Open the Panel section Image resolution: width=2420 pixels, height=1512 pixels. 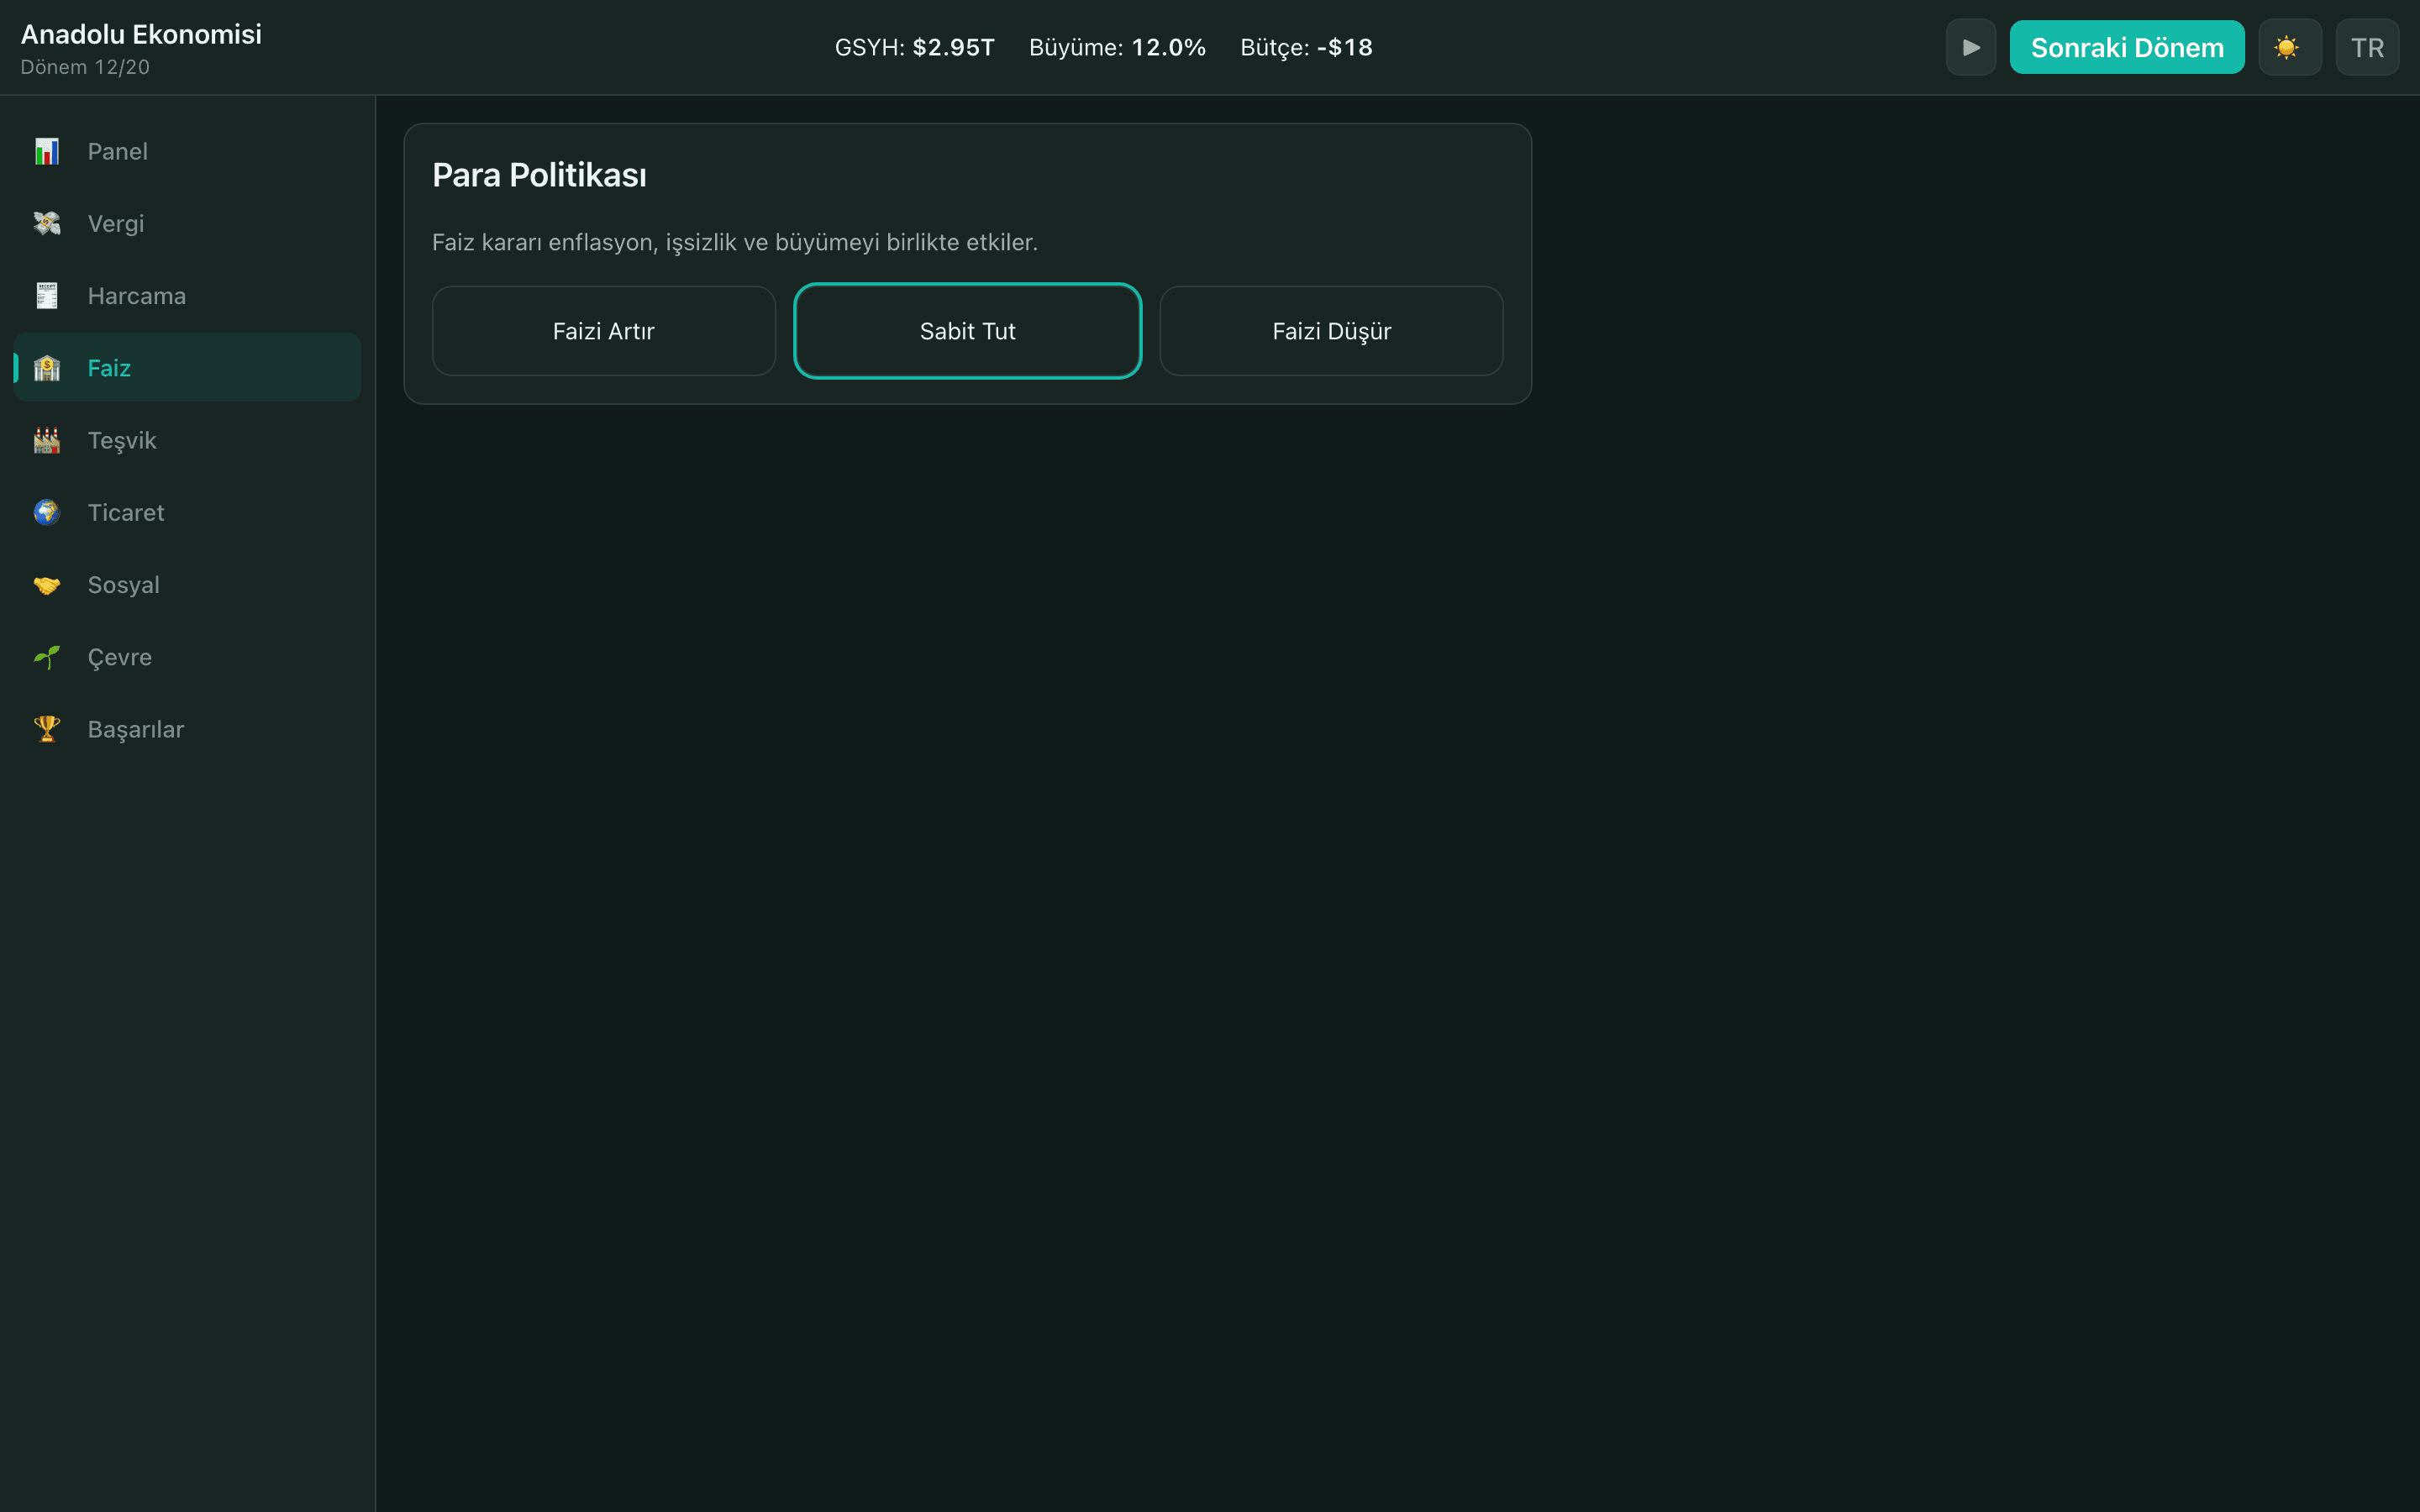187,151
